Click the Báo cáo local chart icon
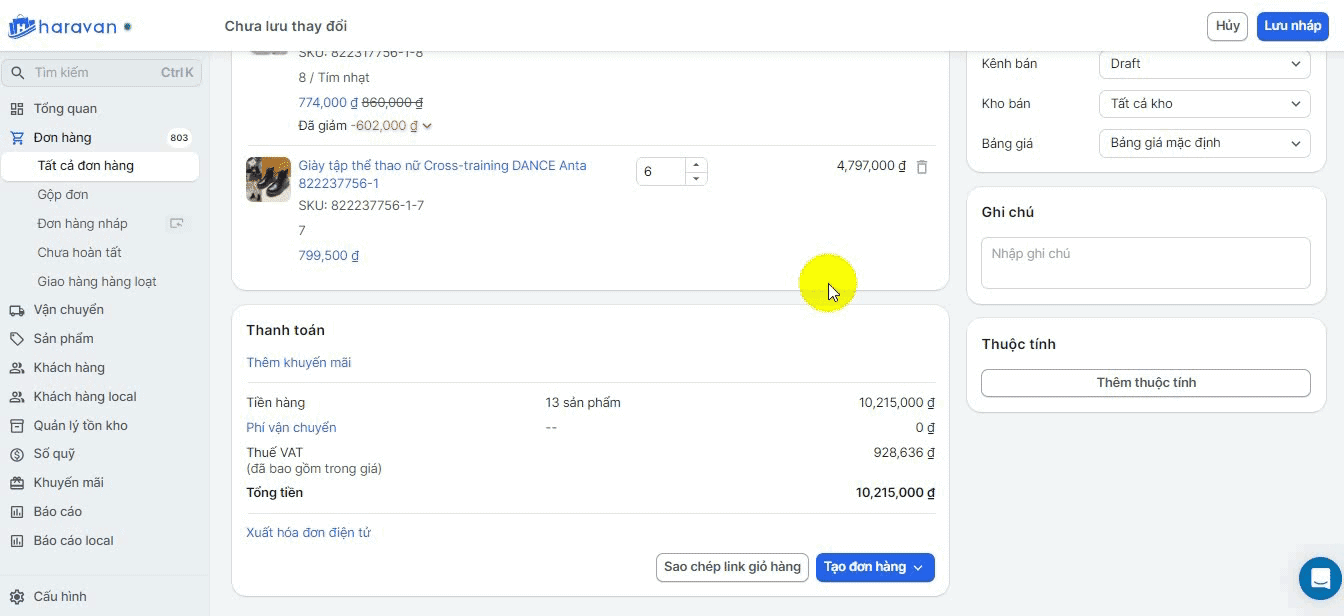 point(16,541)
